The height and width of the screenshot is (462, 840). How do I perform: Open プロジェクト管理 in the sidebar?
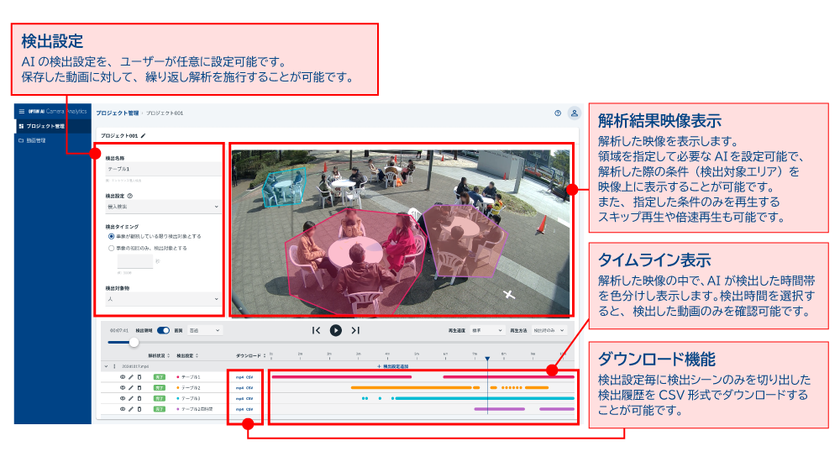pyautogui.click(x=52, y=126)
